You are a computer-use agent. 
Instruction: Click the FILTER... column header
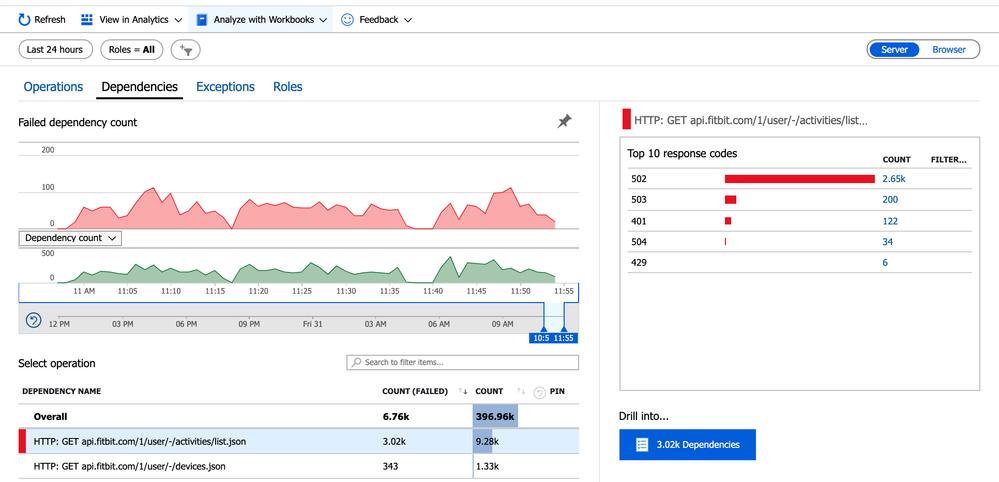[949, 160]
